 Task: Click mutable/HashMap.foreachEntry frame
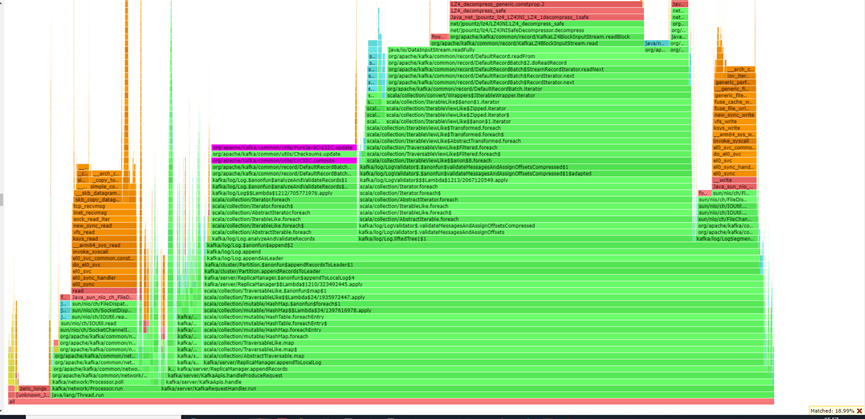(x=485, y=329)
